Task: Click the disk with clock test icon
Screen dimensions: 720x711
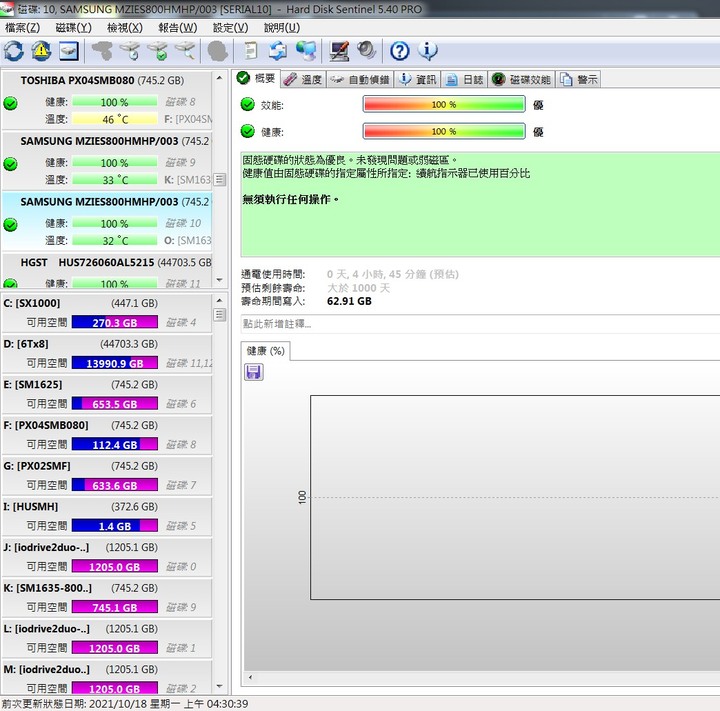Action: [x=130, y=51]
